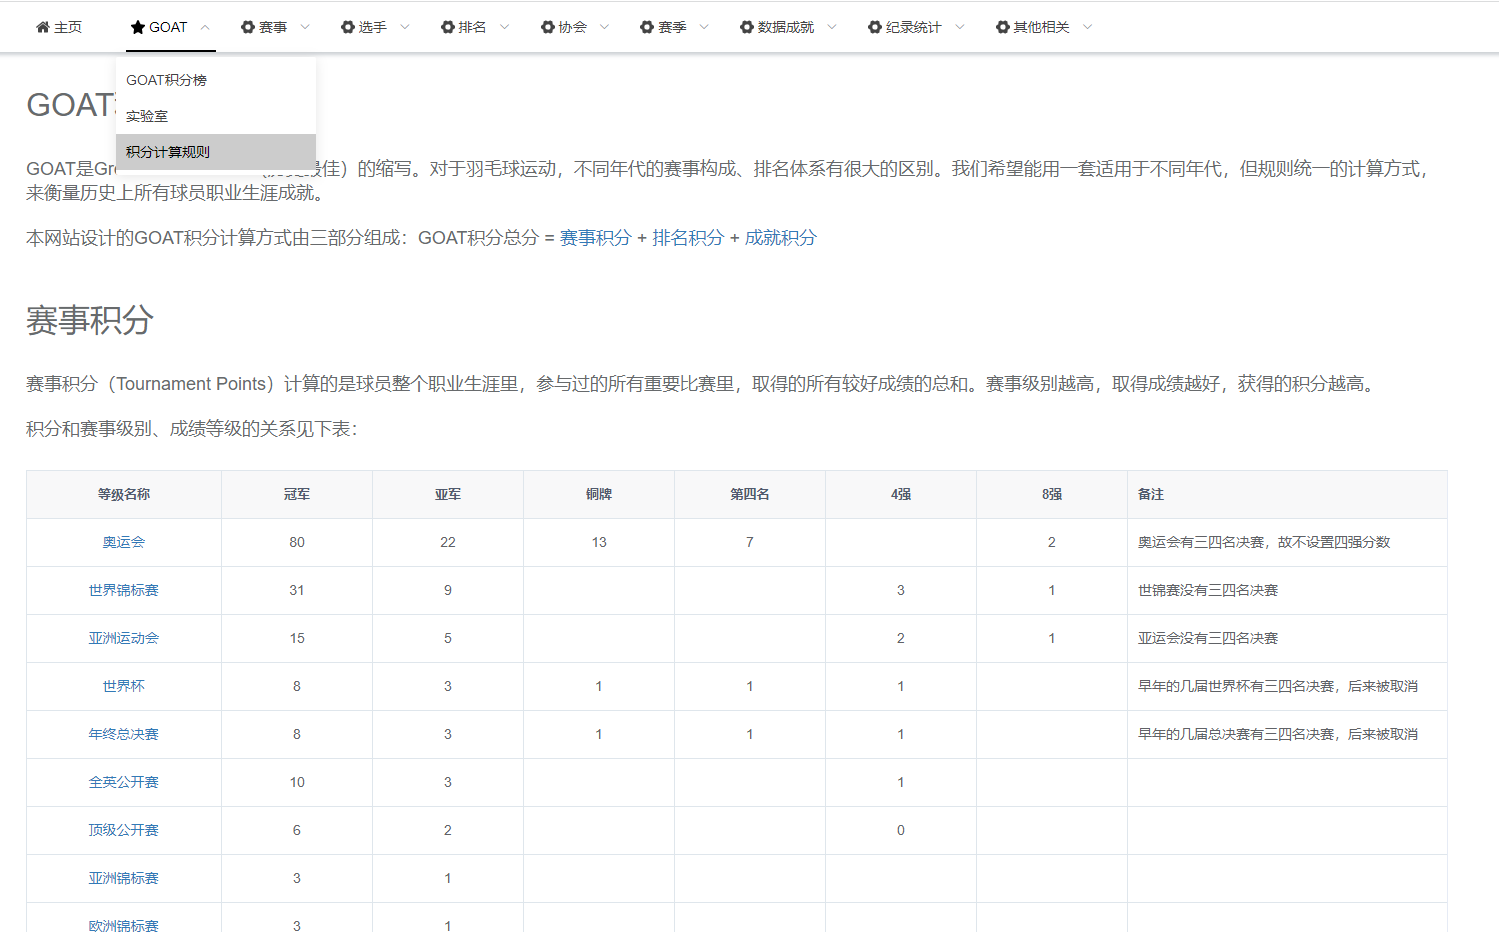This screenshot has width=1499, height=932.
Task: Click the 奥运会 runner-up value 22
Action: pos(448,542)
